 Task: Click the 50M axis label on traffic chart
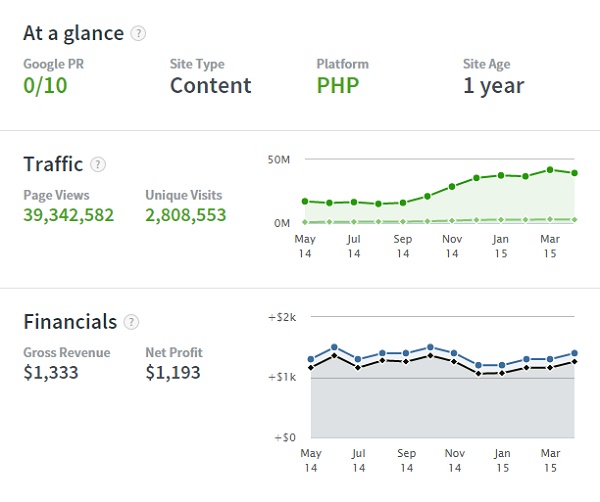tap(278, 160)
